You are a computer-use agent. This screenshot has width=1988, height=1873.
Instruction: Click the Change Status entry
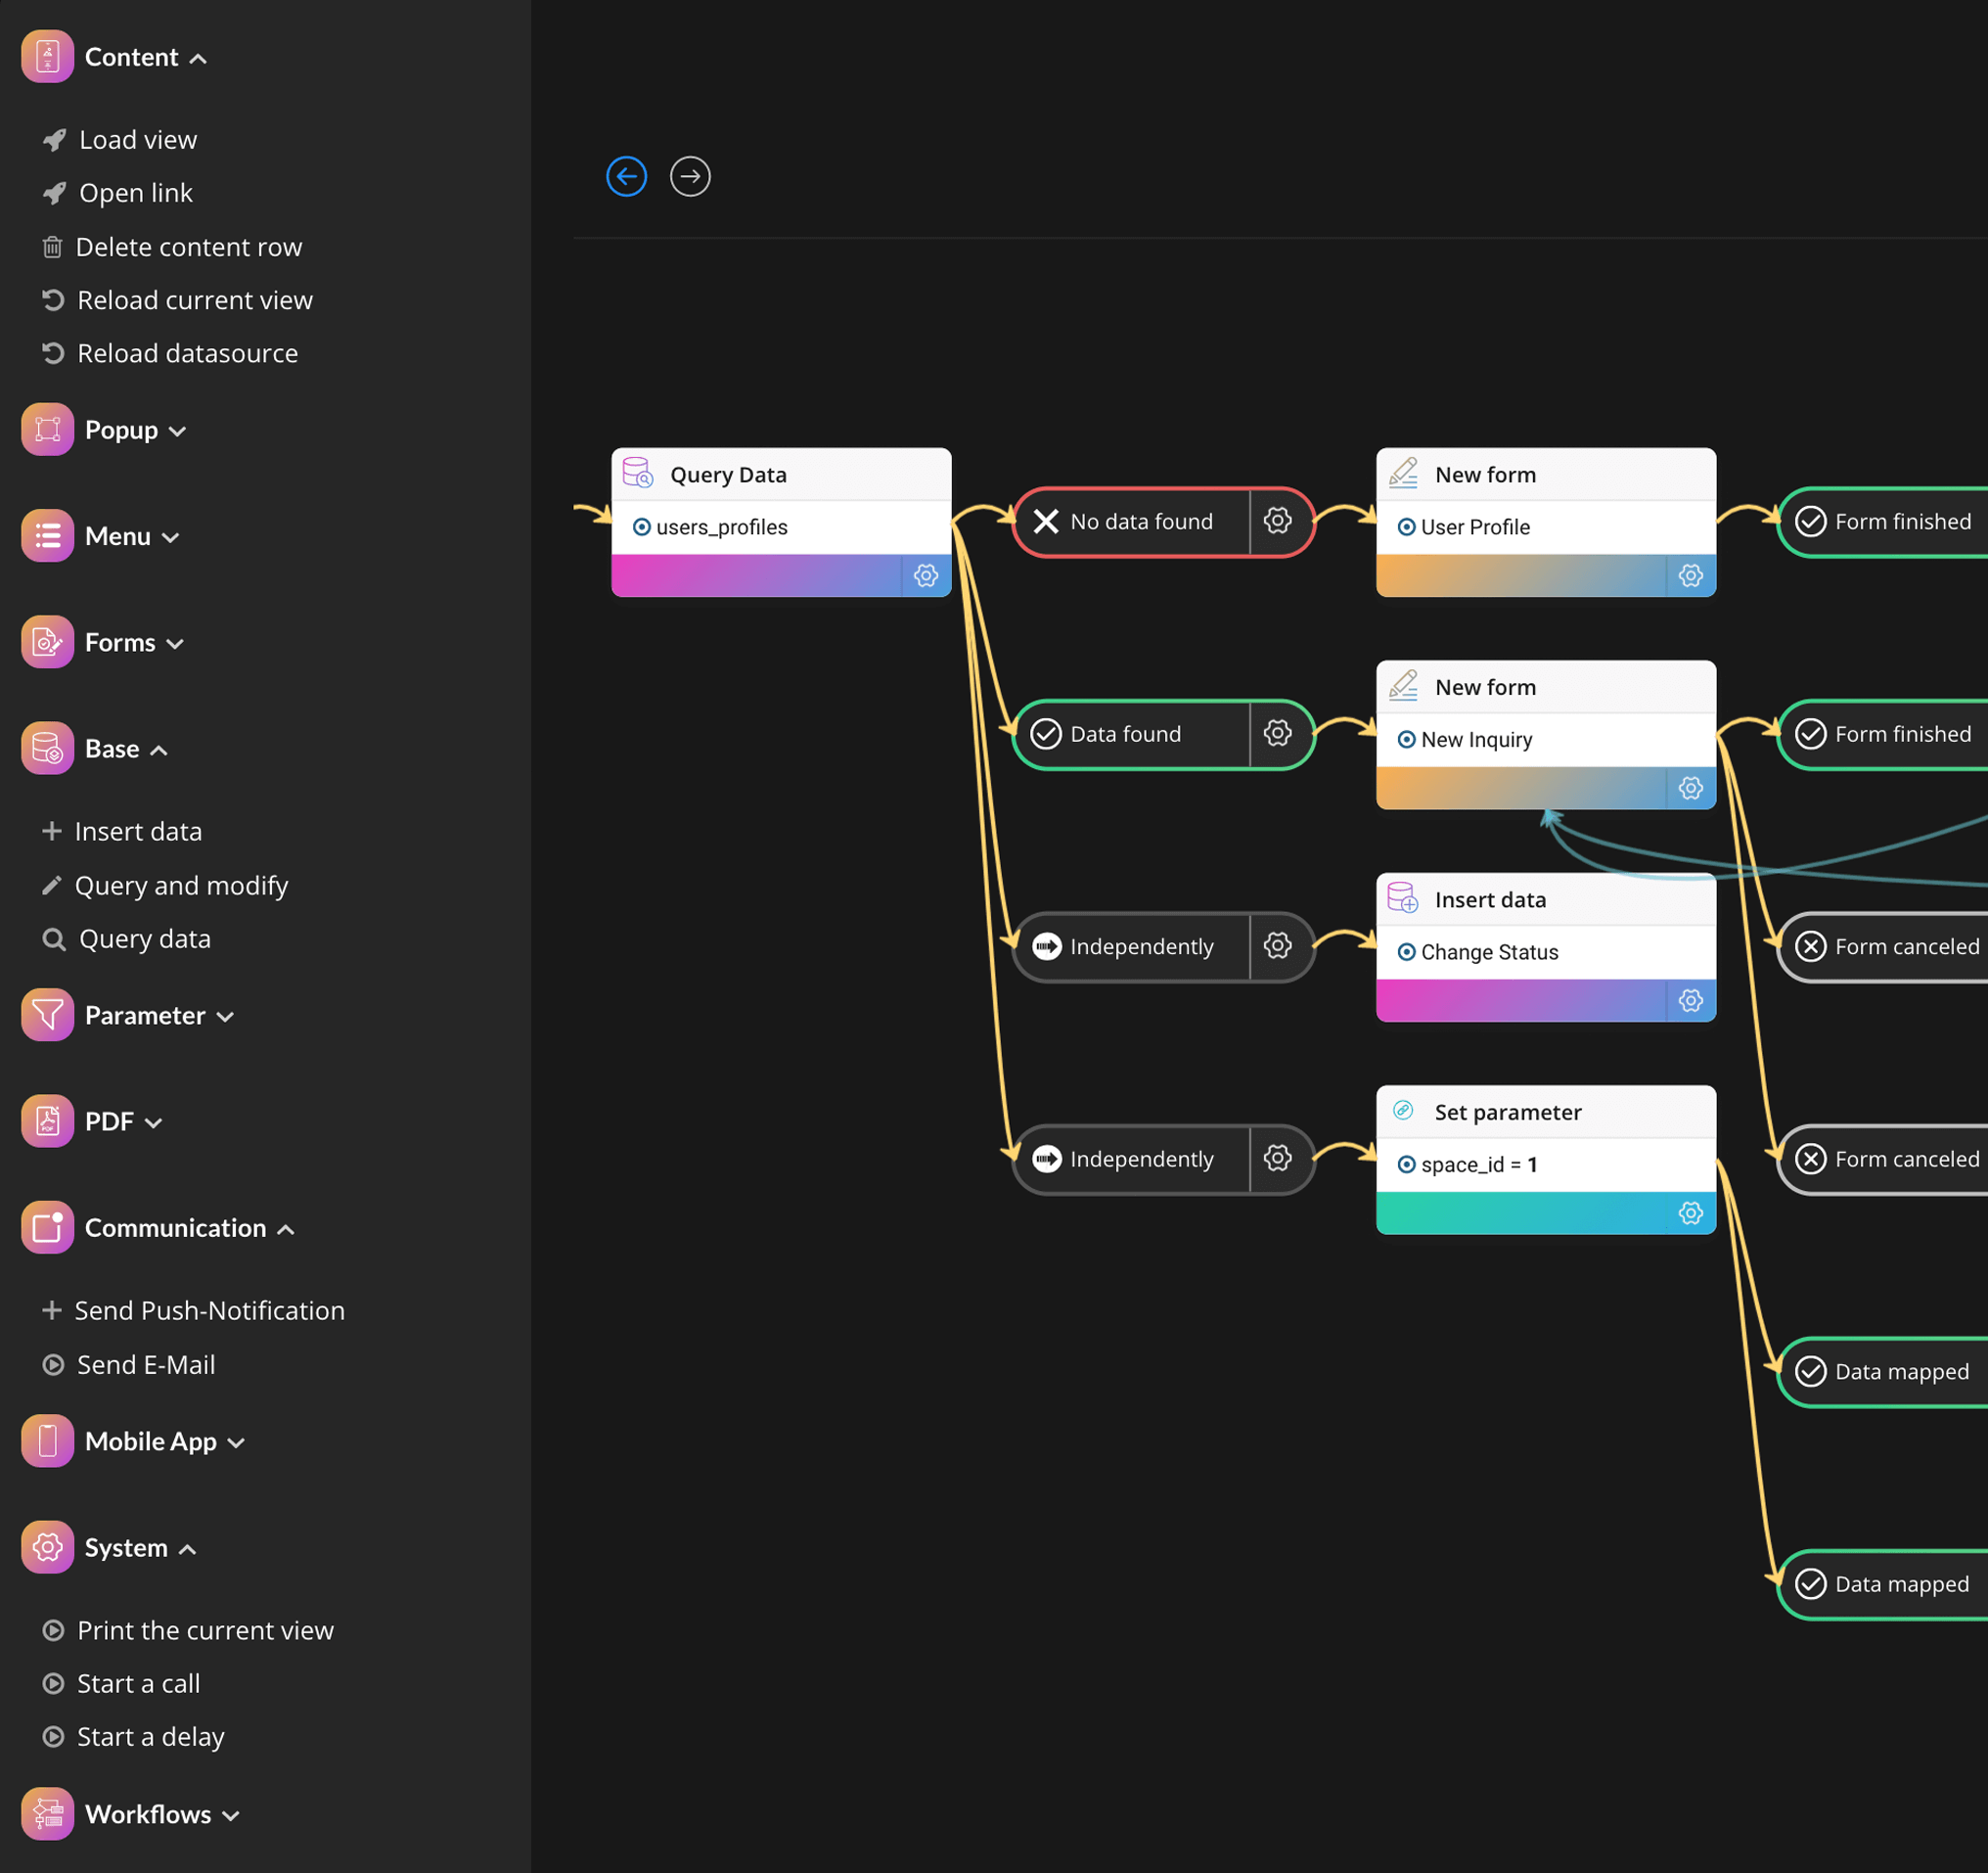pyautogui.click(x=1478, y=951)
